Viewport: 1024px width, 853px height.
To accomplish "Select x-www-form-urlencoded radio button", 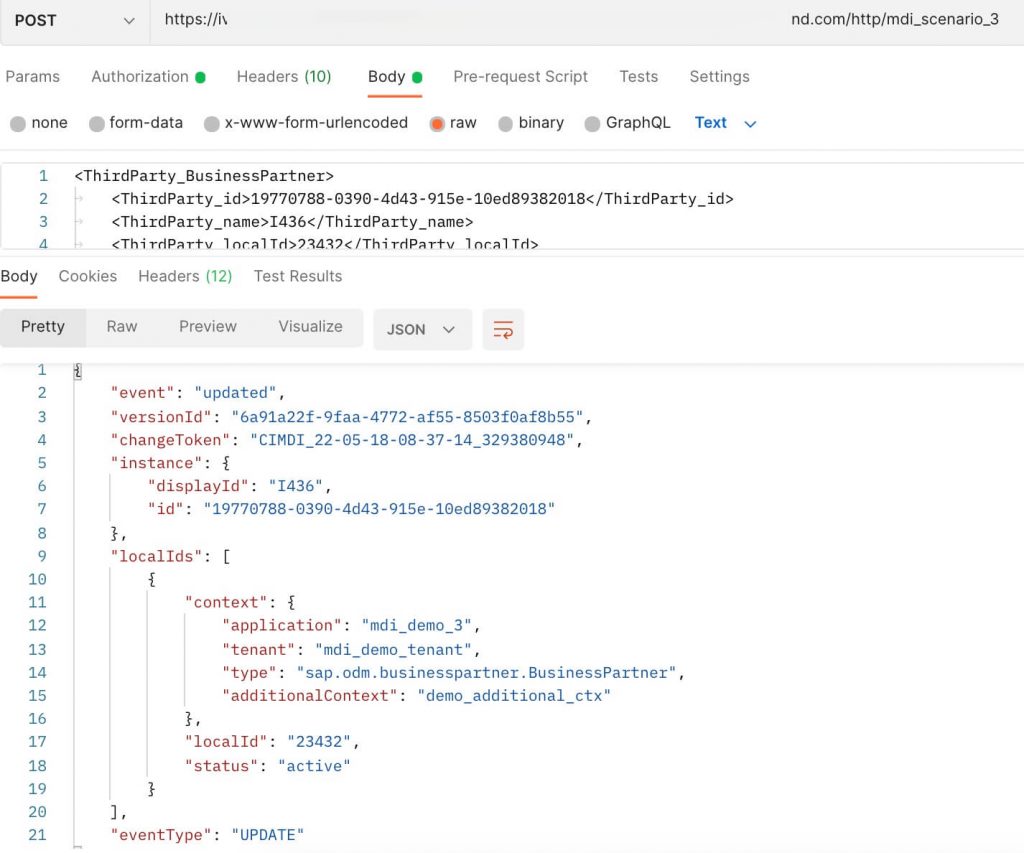I will tap(212, 123).
